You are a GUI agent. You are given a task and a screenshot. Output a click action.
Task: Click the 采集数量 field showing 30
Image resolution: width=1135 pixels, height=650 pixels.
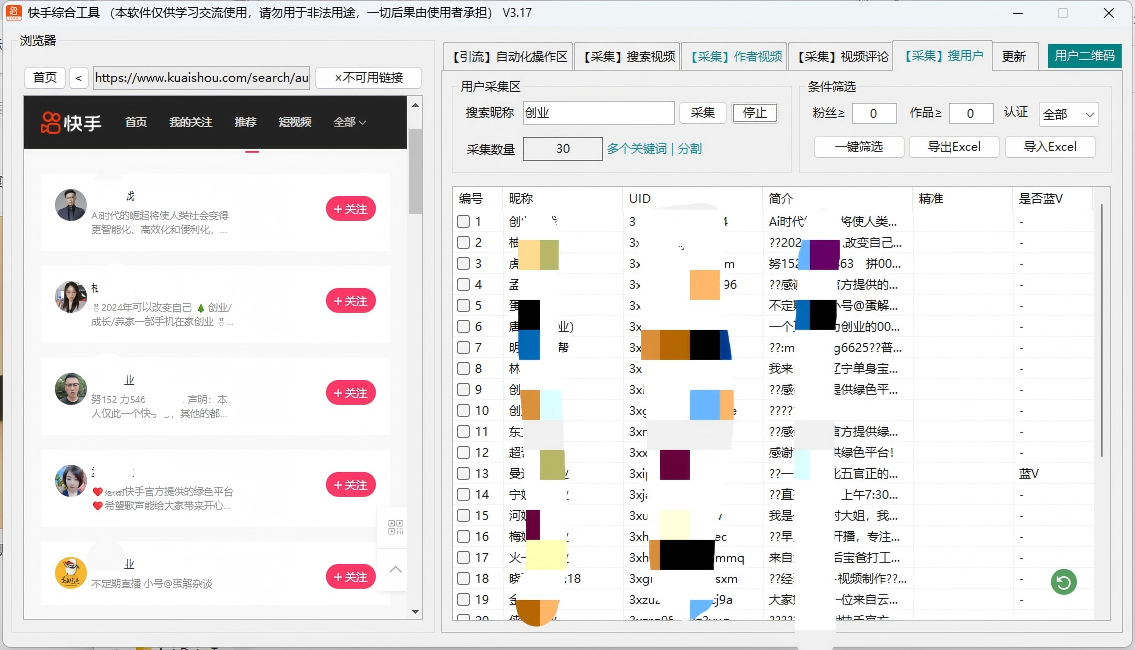coord(562,148)
